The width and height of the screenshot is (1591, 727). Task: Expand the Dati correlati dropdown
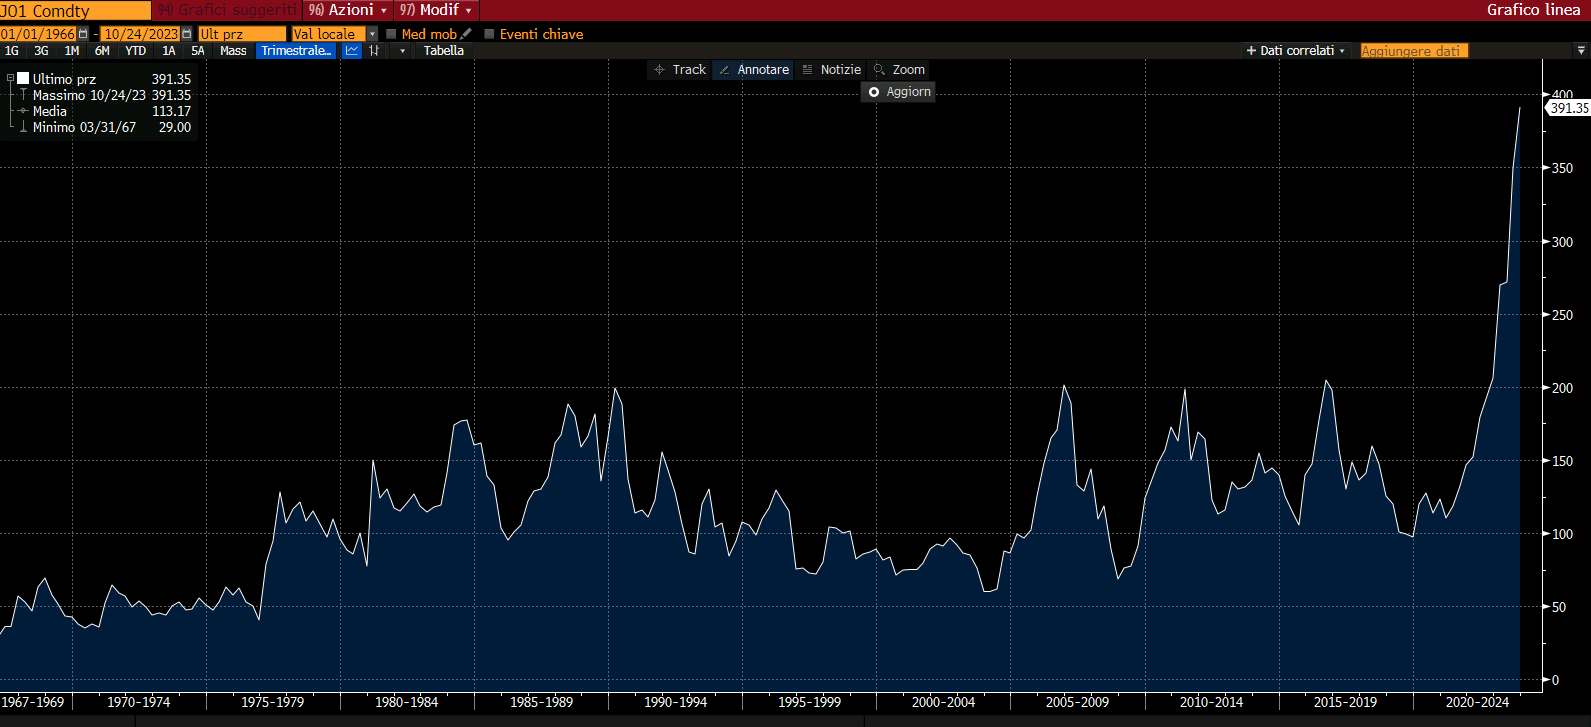(1296, 51)
